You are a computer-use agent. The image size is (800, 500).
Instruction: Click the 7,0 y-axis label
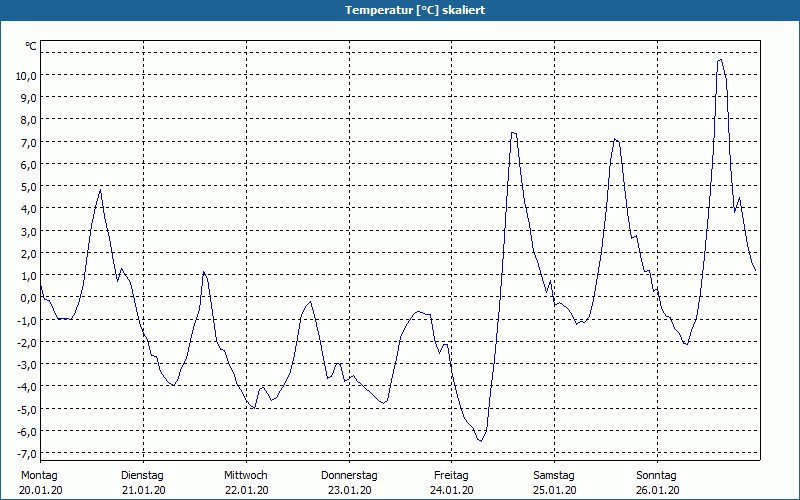[29, 142]
